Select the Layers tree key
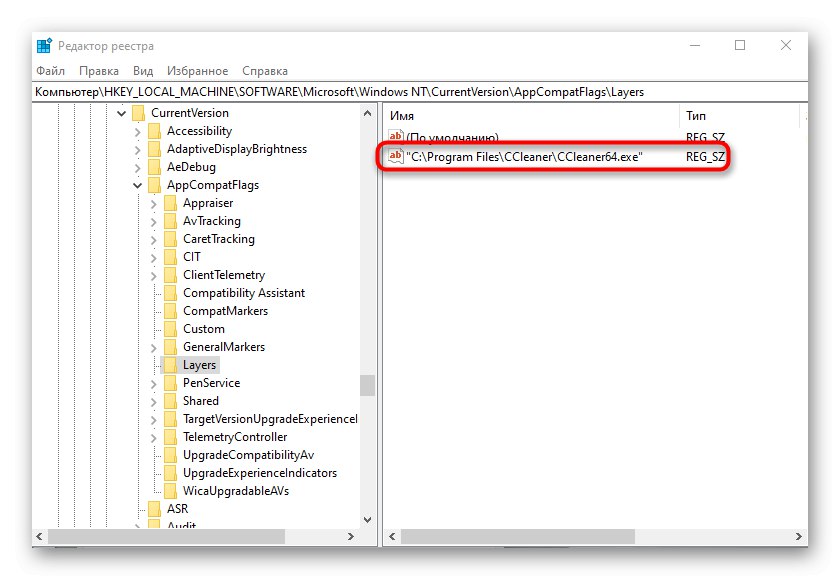 (199, 365)
